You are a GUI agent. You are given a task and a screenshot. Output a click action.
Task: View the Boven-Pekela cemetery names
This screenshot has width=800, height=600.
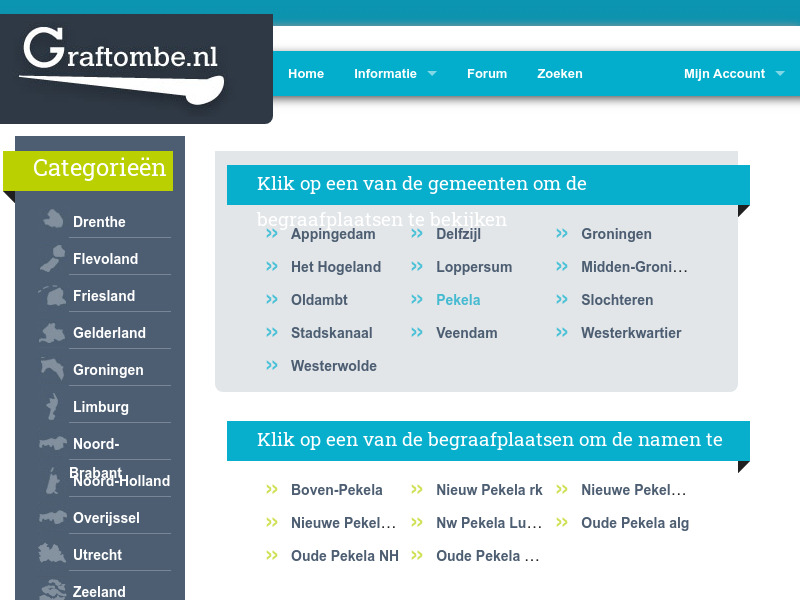337,490
